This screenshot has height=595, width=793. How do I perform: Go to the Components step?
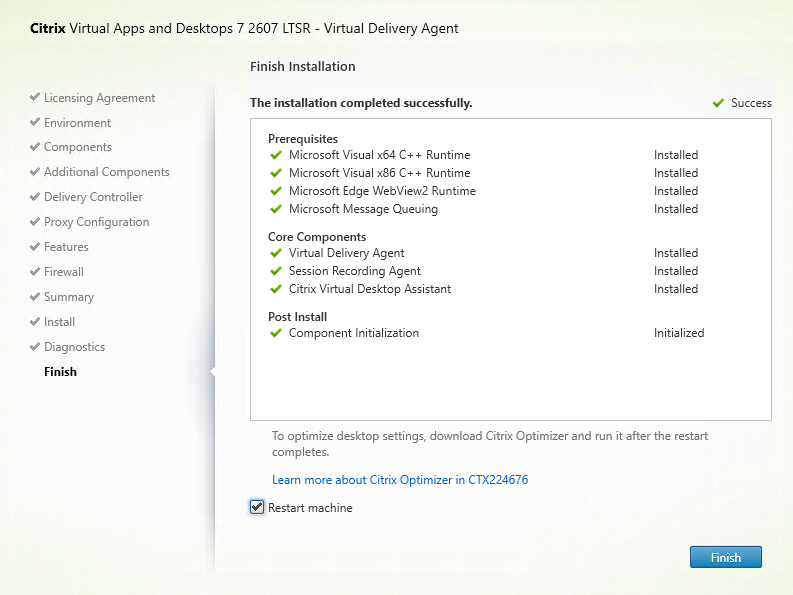[x=77, y=147]
